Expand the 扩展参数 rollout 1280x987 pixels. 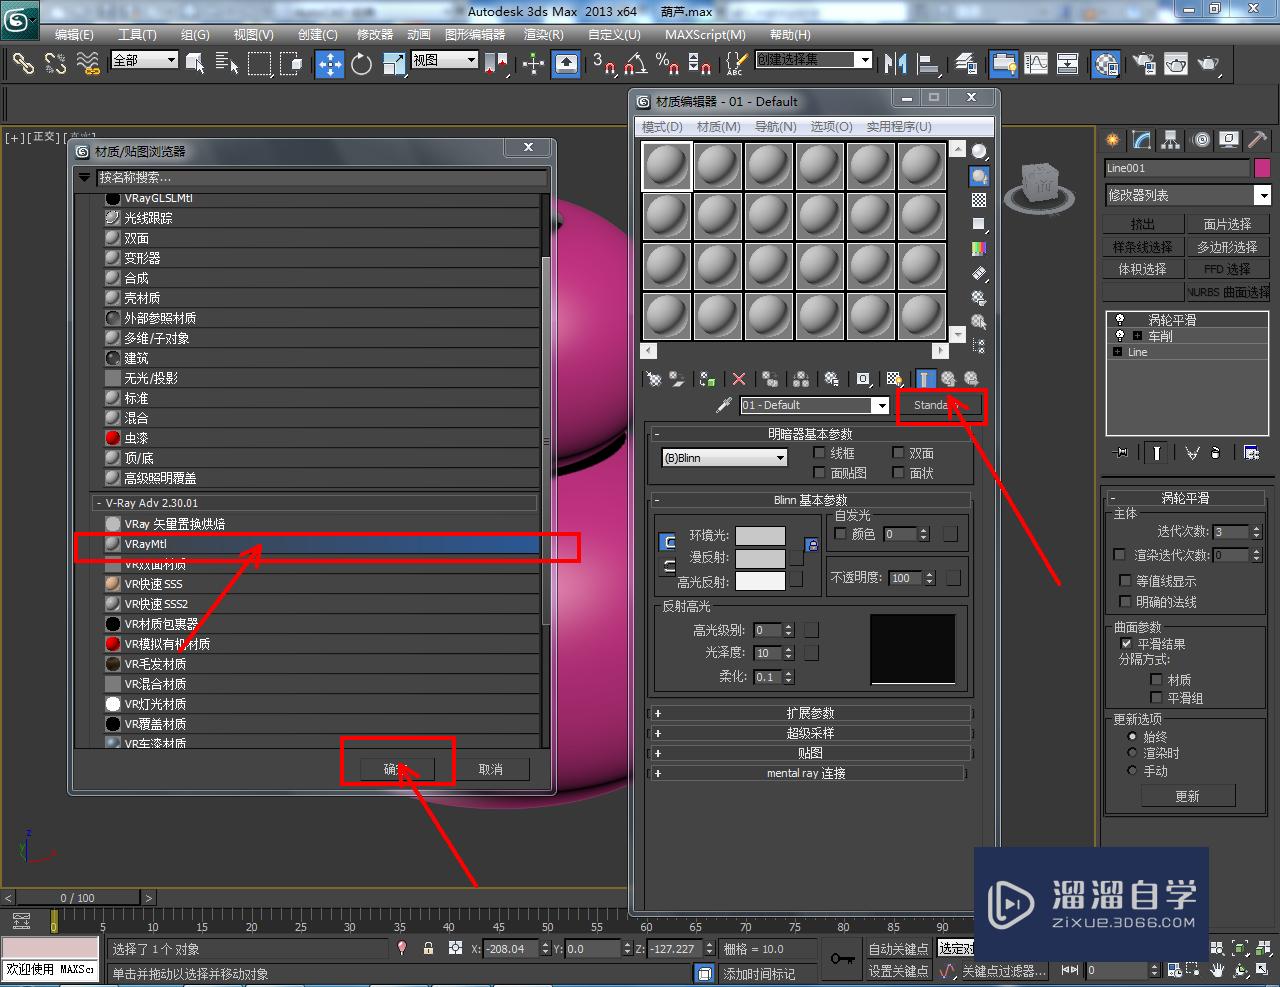click(x=810, y=713)
